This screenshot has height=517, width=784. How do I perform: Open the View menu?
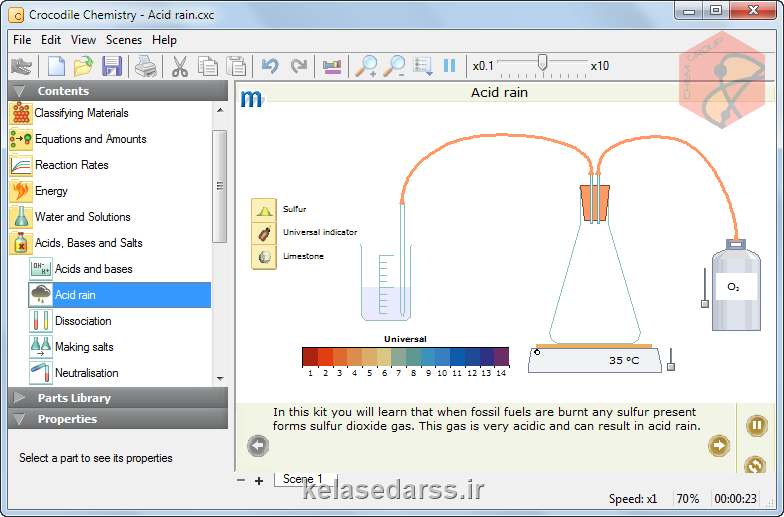pyautogui.click(x=84, y=40)
